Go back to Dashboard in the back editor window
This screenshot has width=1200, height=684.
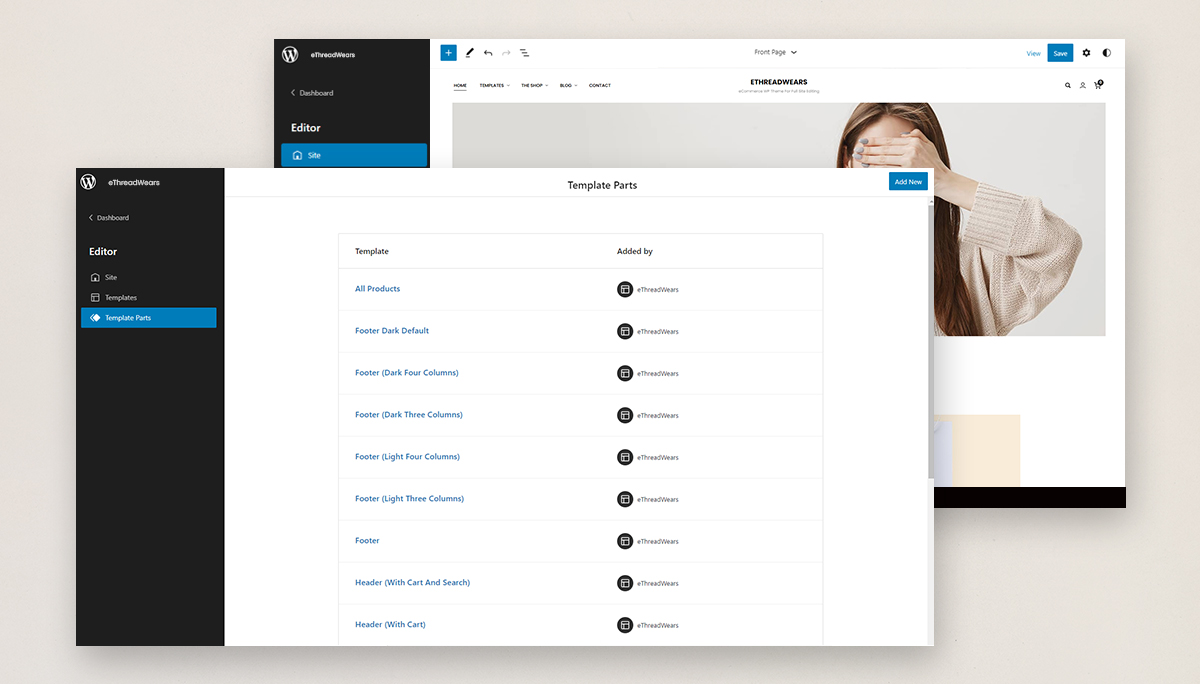(312, 93)
